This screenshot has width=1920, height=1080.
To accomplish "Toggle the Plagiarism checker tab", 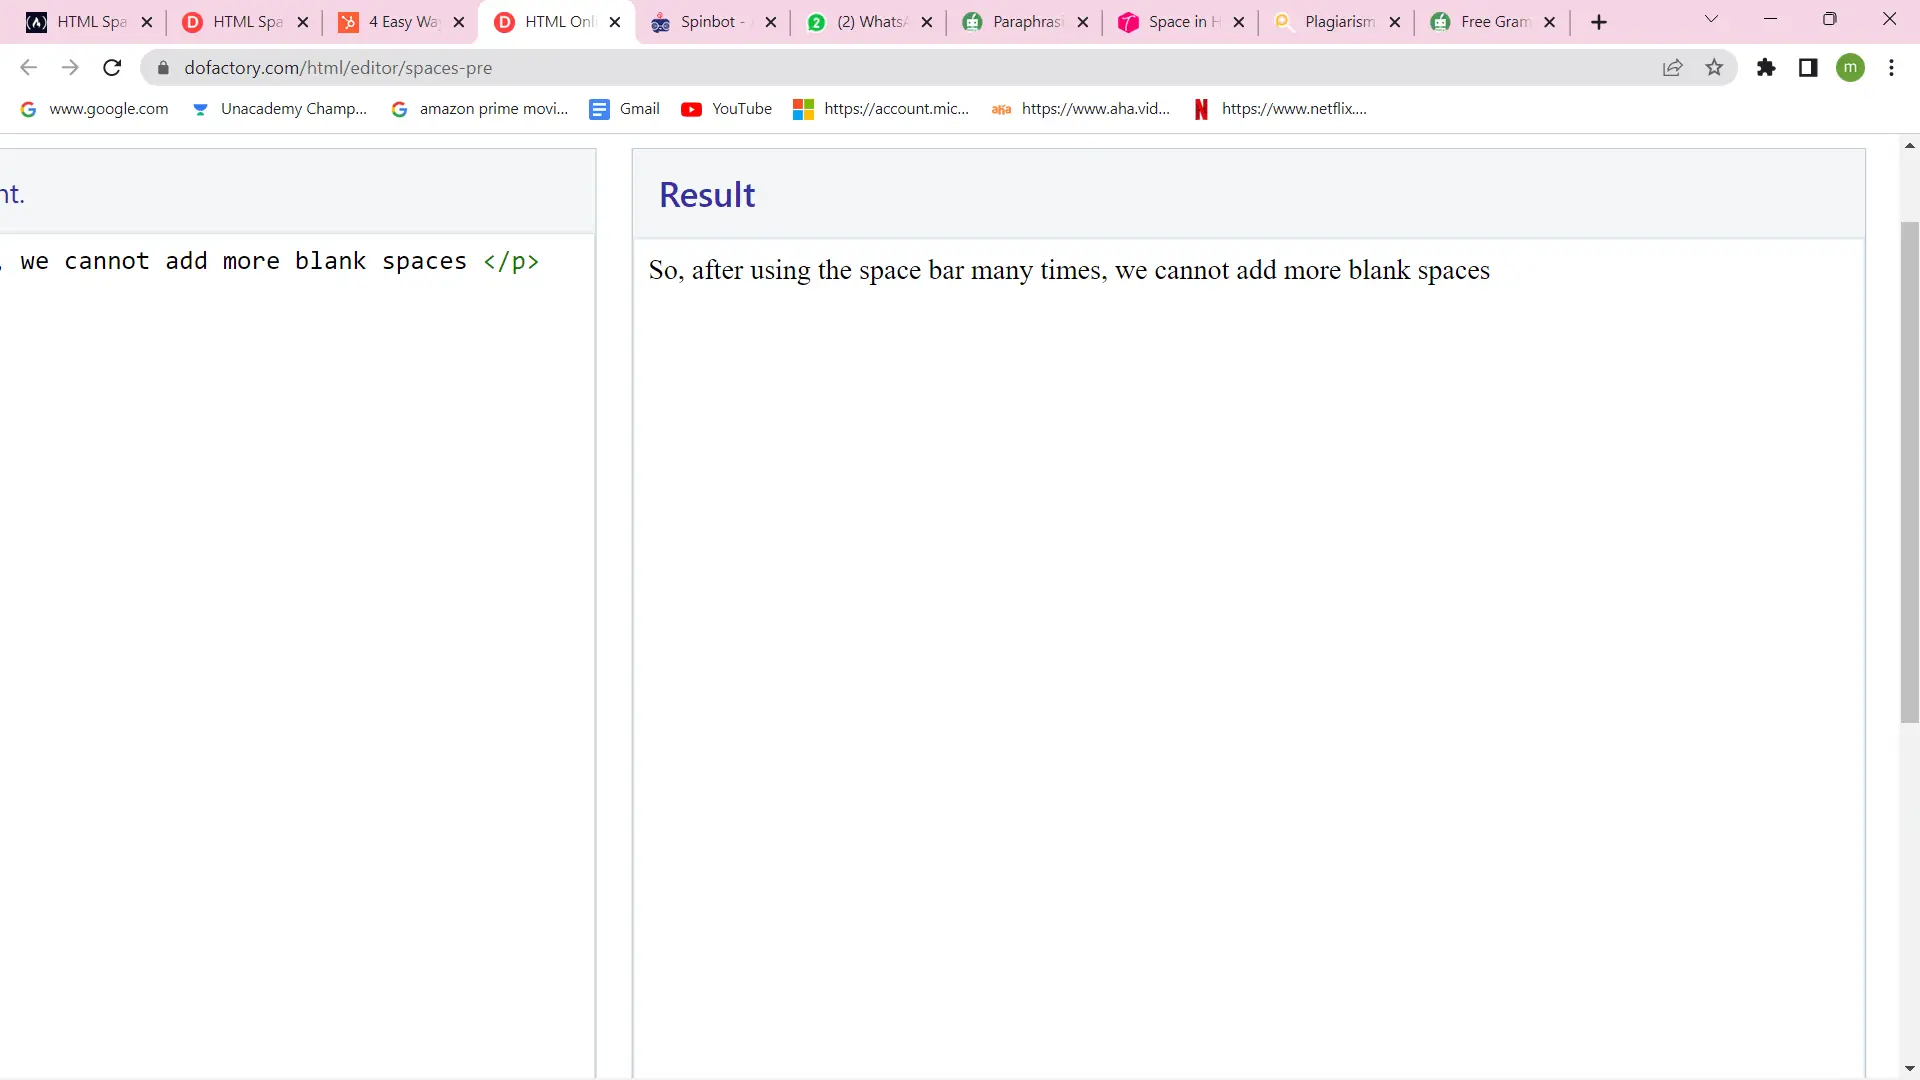I will pyautogui.click(x=1336, y=21).
